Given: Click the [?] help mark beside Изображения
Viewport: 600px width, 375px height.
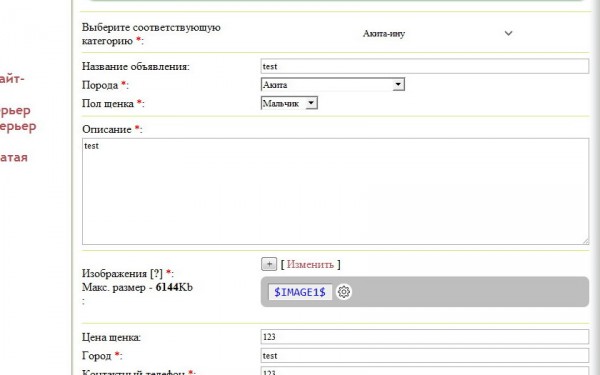Looking at the screenshot, I should [157, 274].
